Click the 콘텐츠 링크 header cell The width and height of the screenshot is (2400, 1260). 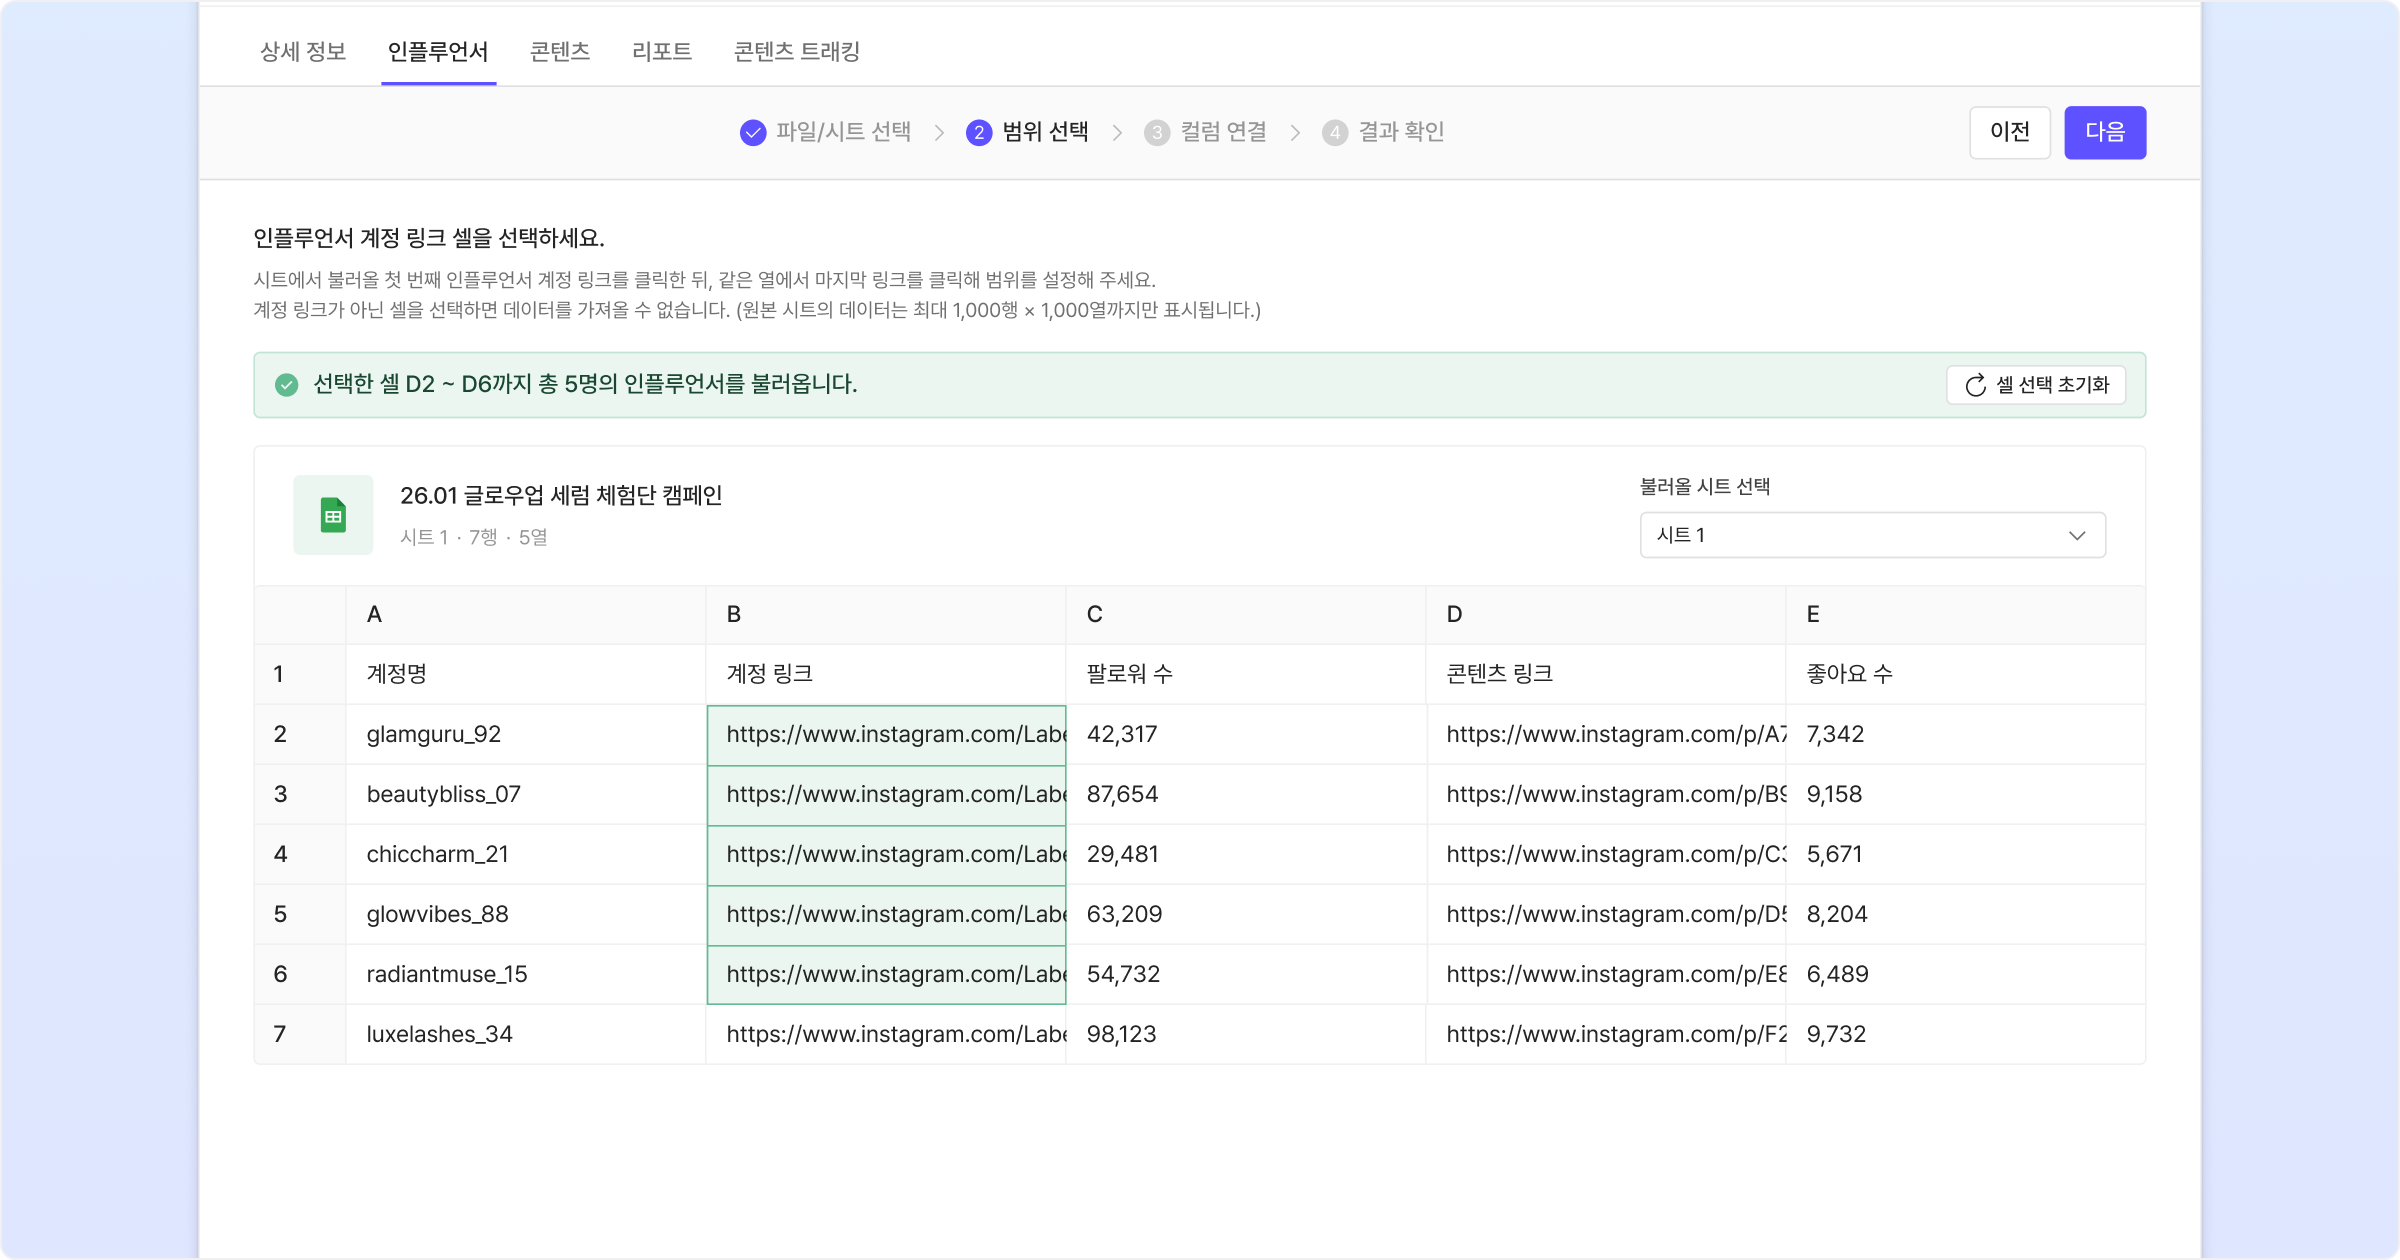[1606, 674]
